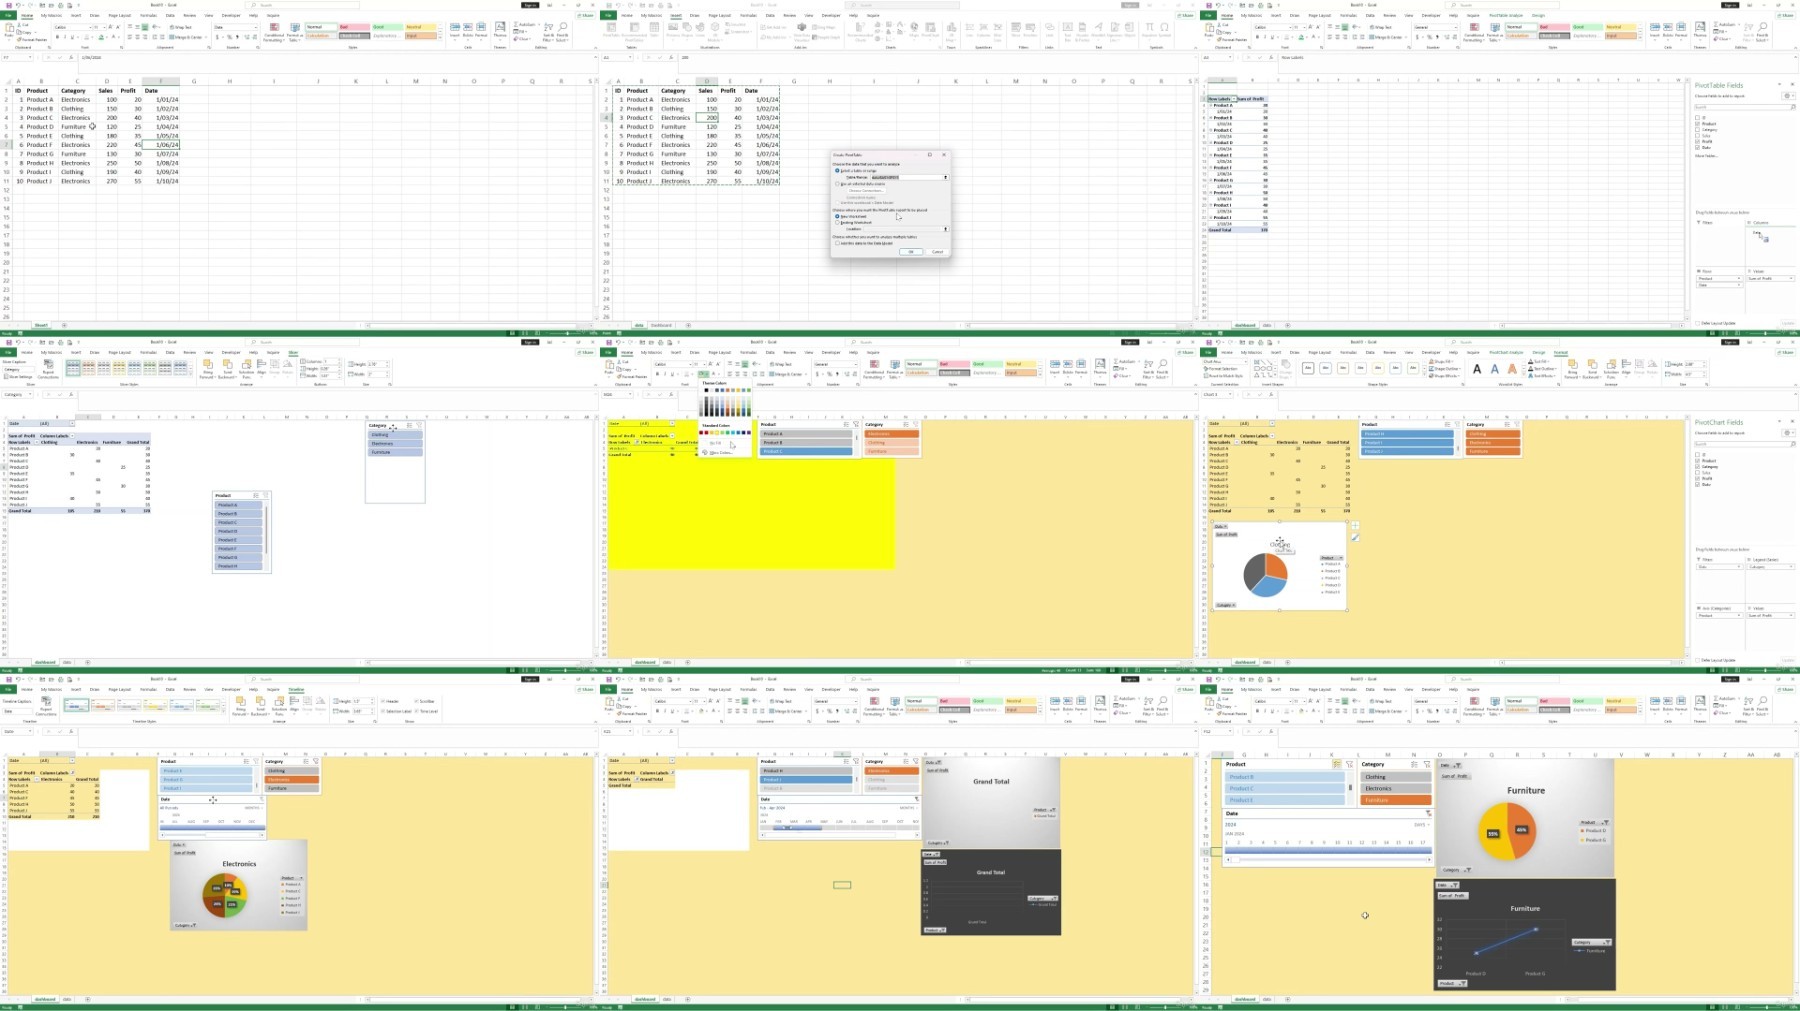Check the Sales field in PivotChart Fields pane
This screenshot has height=1011, width=1800.
[x=1697, y=472]
